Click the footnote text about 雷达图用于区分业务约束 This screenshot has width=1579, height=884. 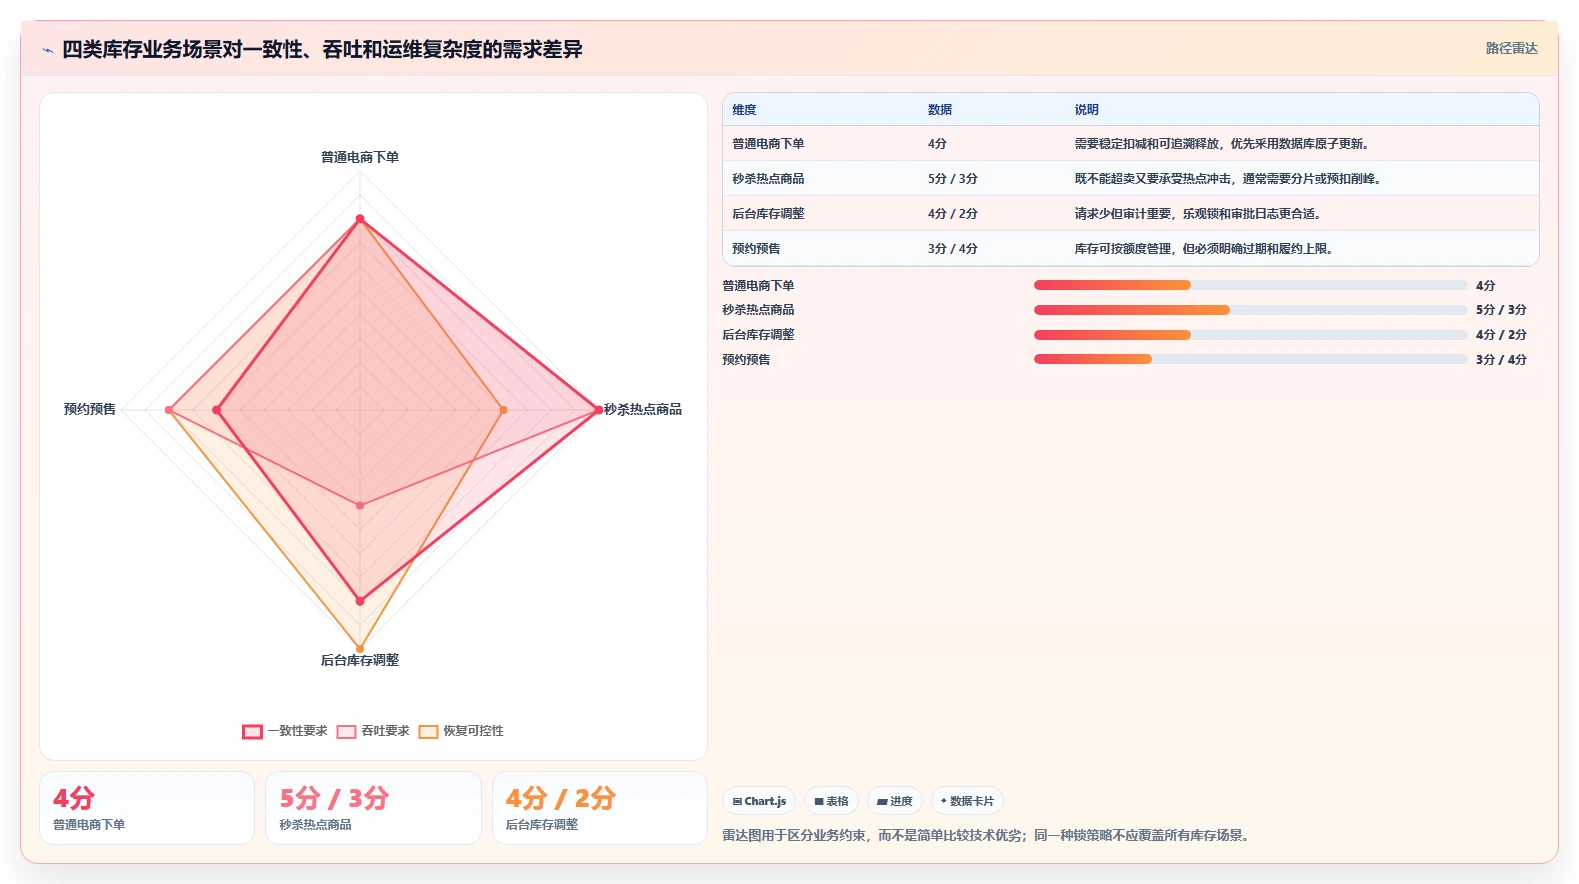988,835
